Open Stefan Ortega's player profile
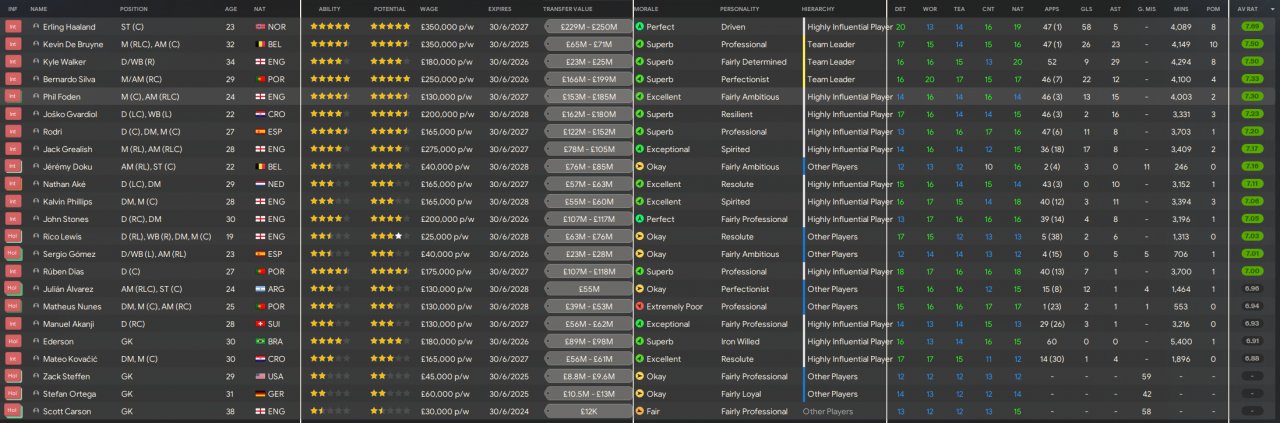 point(69,394)
